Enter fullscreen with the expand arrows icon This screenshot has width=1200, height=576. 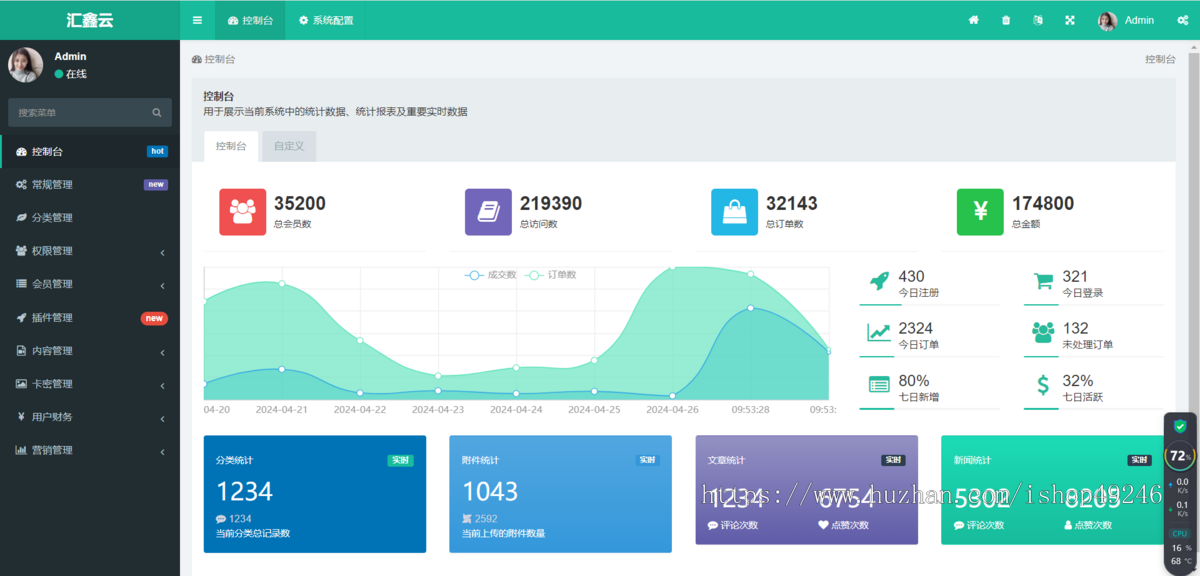click(1070, 20)
